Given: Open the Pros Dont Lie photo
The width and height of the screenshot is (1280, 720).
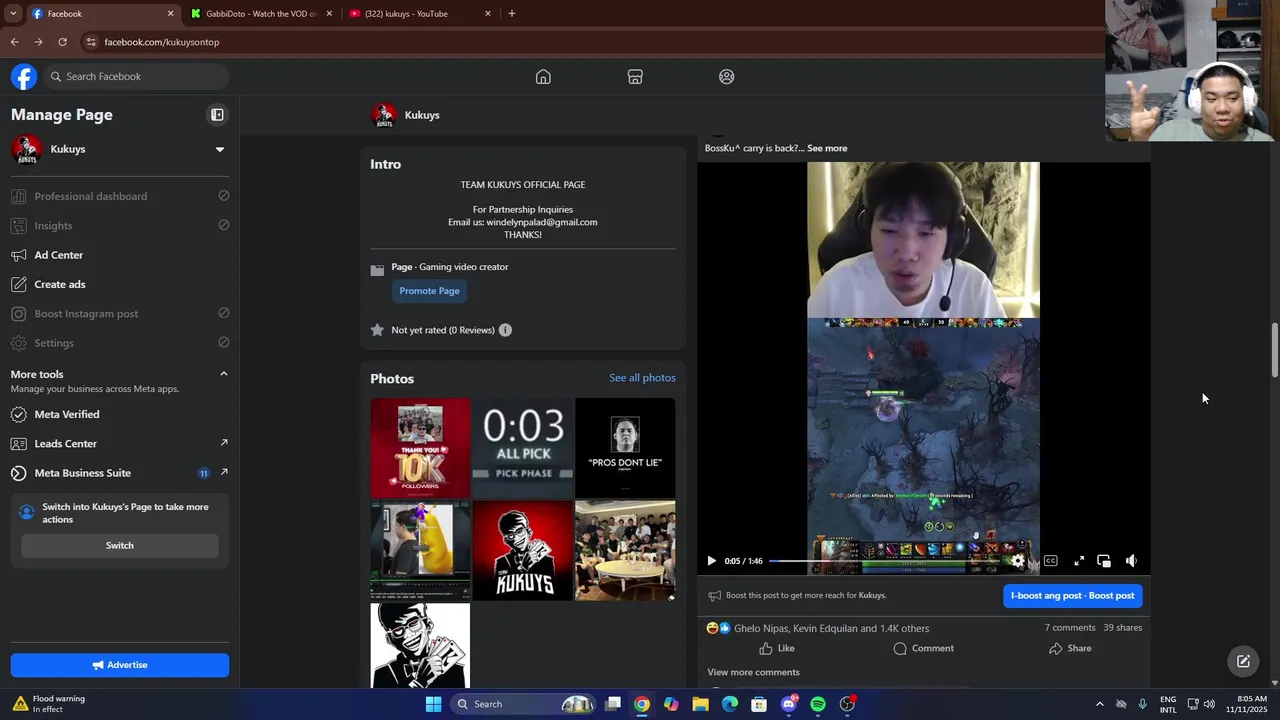Looking at the screenshot, I should click(625, 448).
